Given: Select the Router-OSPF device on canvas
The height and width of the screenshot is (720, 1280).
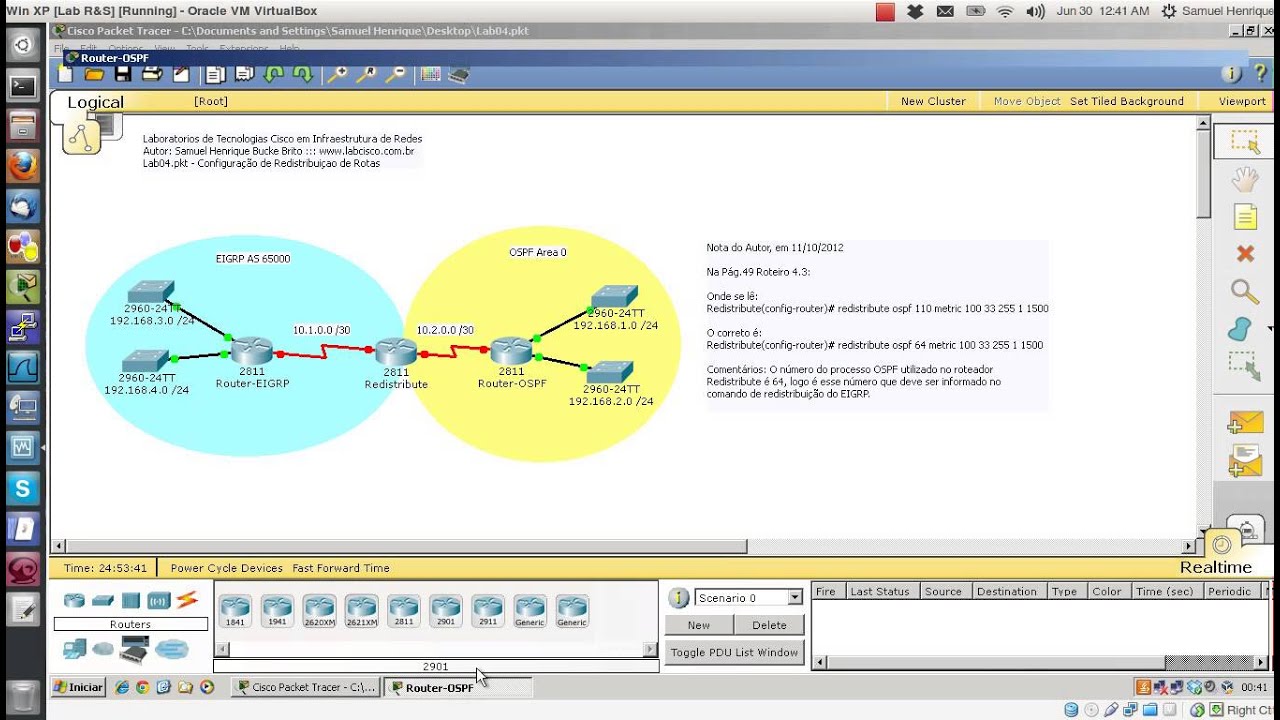Looking at the screenshot, I should pyautogui.click(x=511, y=352).
